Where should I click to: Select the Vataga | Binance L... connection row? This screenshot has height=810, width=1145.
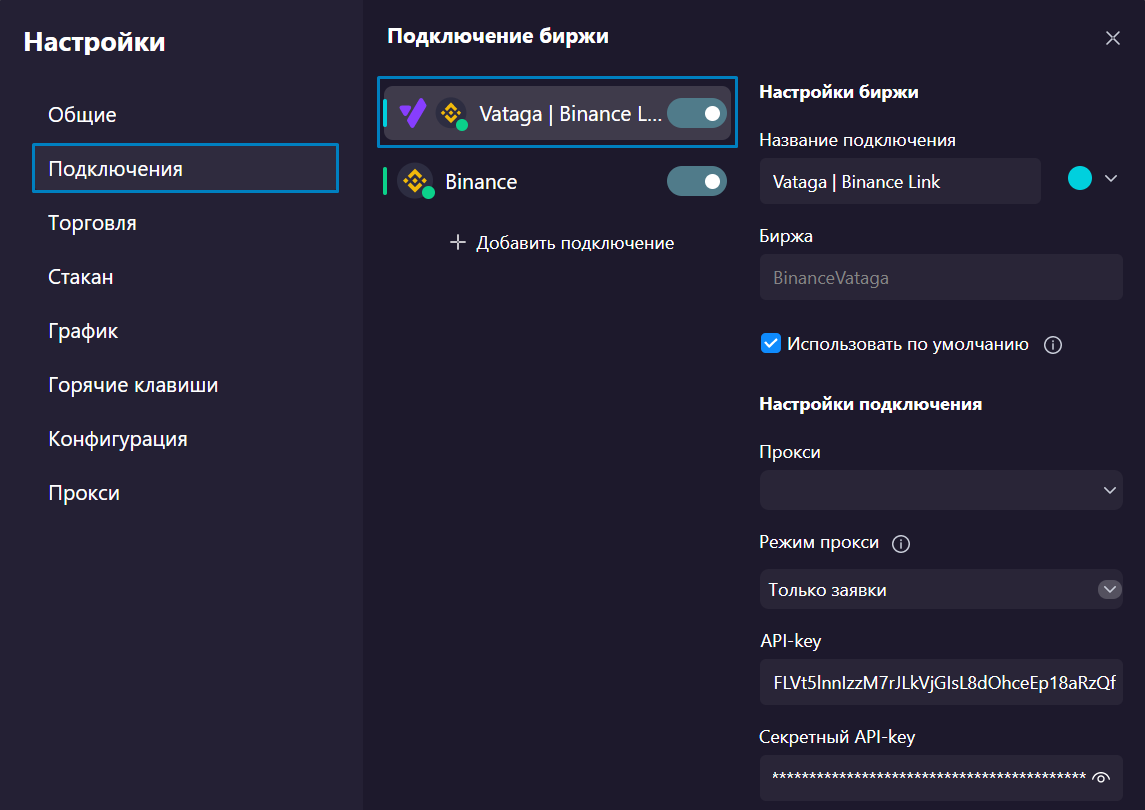(557, 113)
